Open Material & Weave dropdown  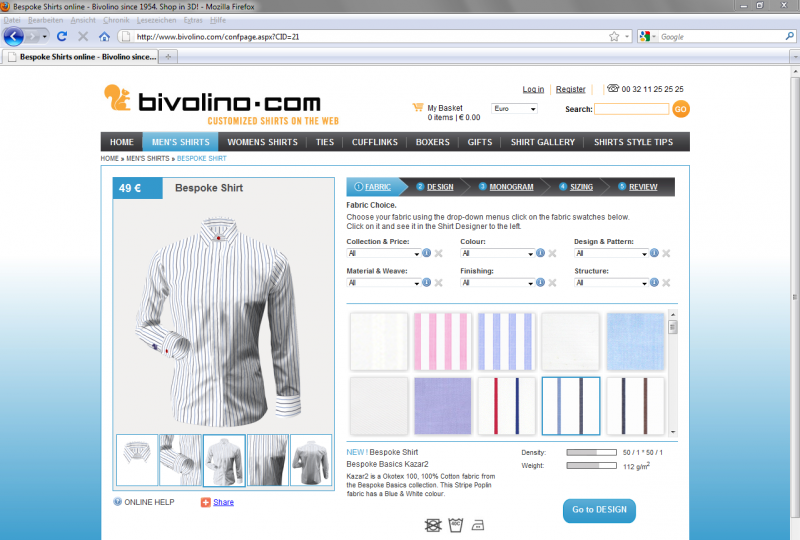click(384, 283)
